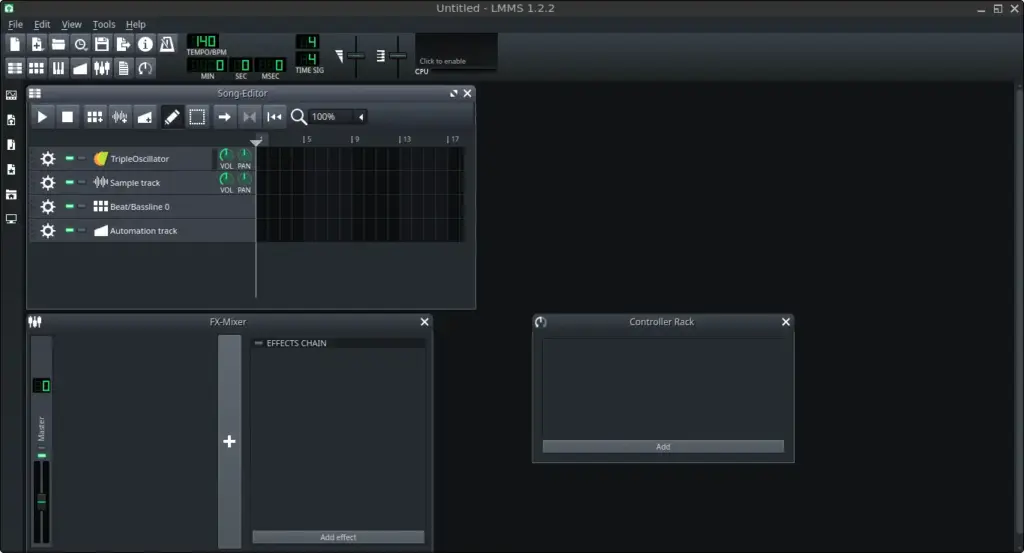This screenshot has height=553, width=1024.
Task: Show controller rack toolbar icon
Action: pos(145,68)
